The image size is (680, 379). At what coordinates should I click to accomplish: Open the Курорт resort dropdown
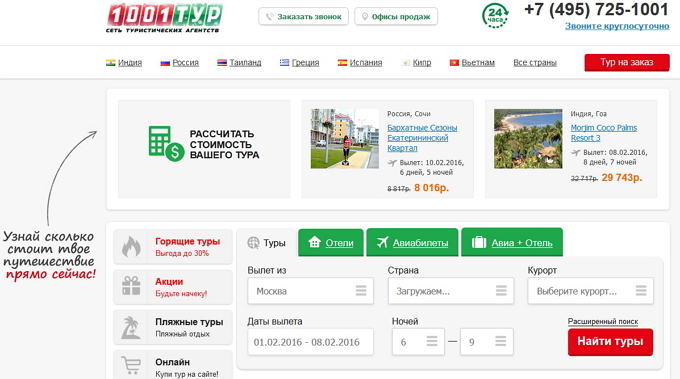point(590,291)
